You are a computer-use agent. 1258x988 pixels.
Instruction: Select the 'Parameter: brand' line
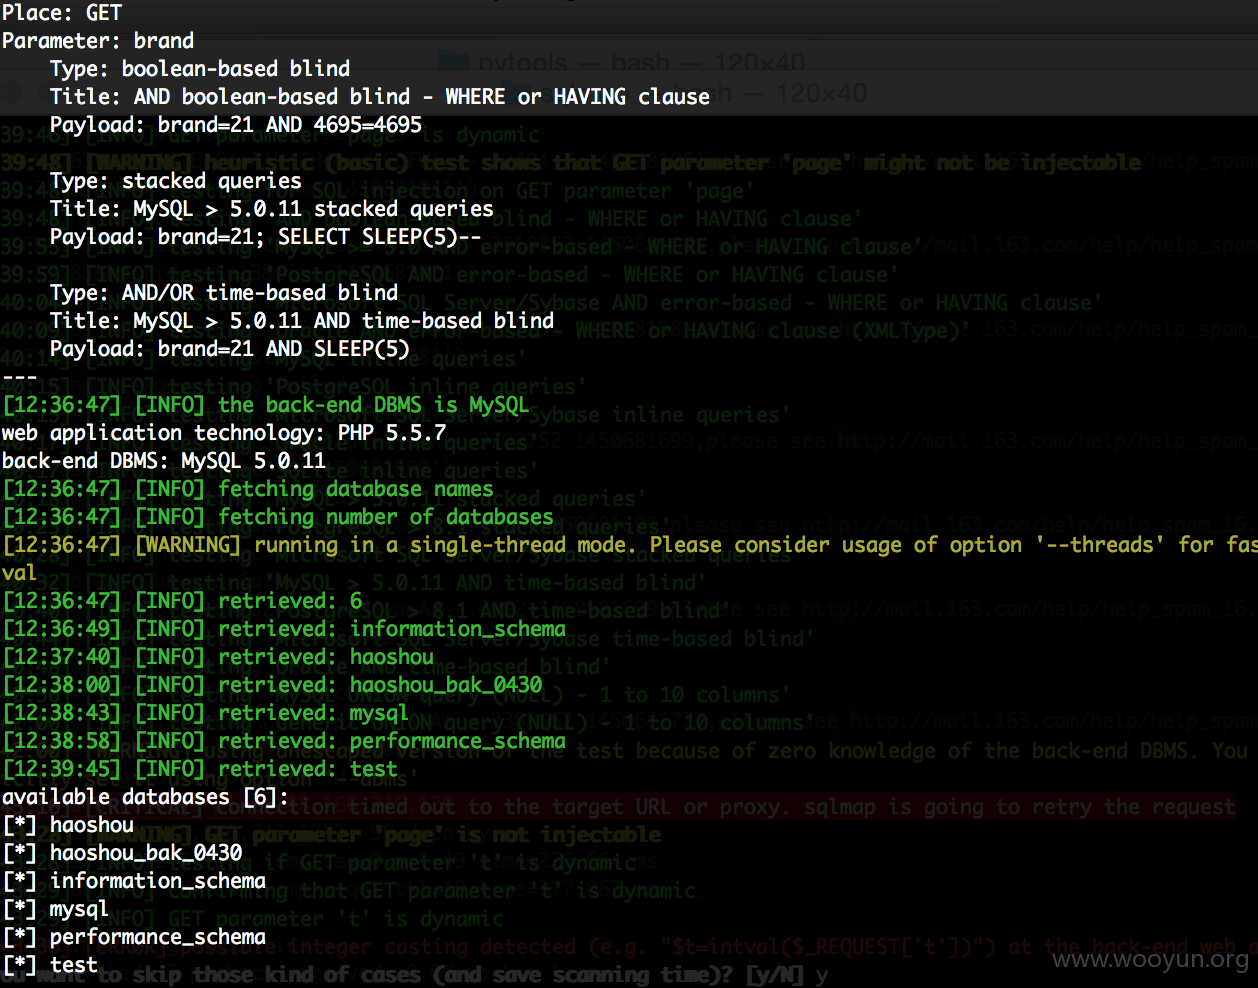pos(98,41)
